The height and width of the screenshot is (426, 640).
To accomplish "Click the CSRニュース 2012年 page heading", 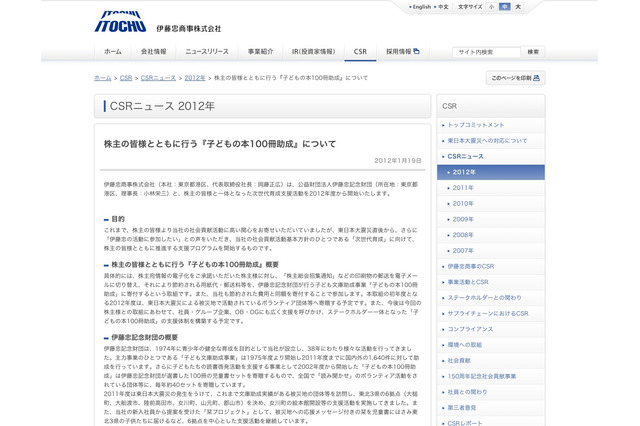I will [162, 106].
